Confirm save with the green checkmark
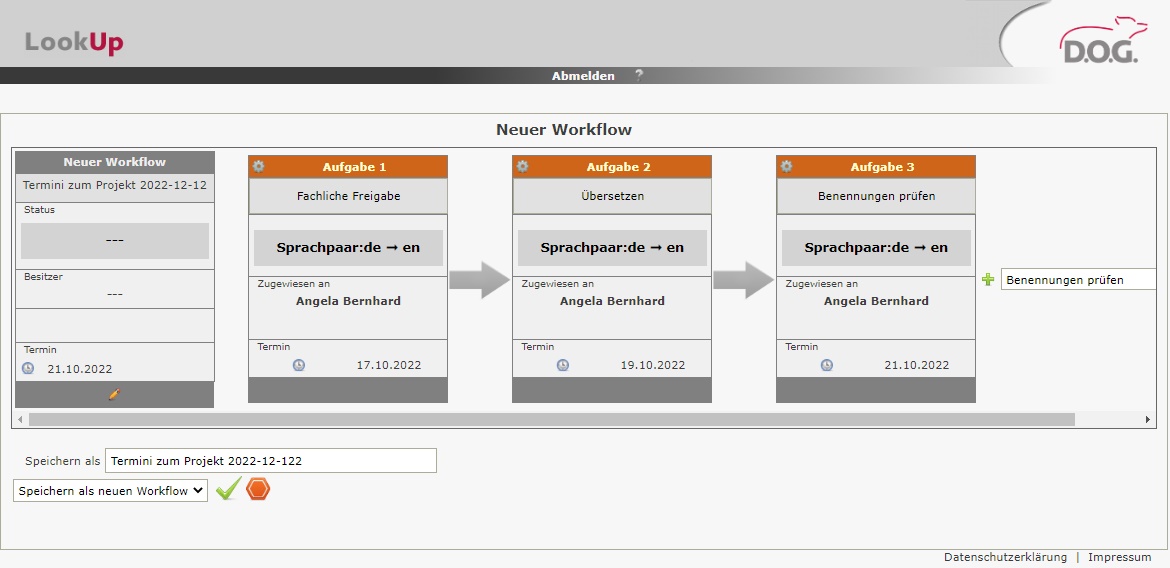 coord(228,490)
